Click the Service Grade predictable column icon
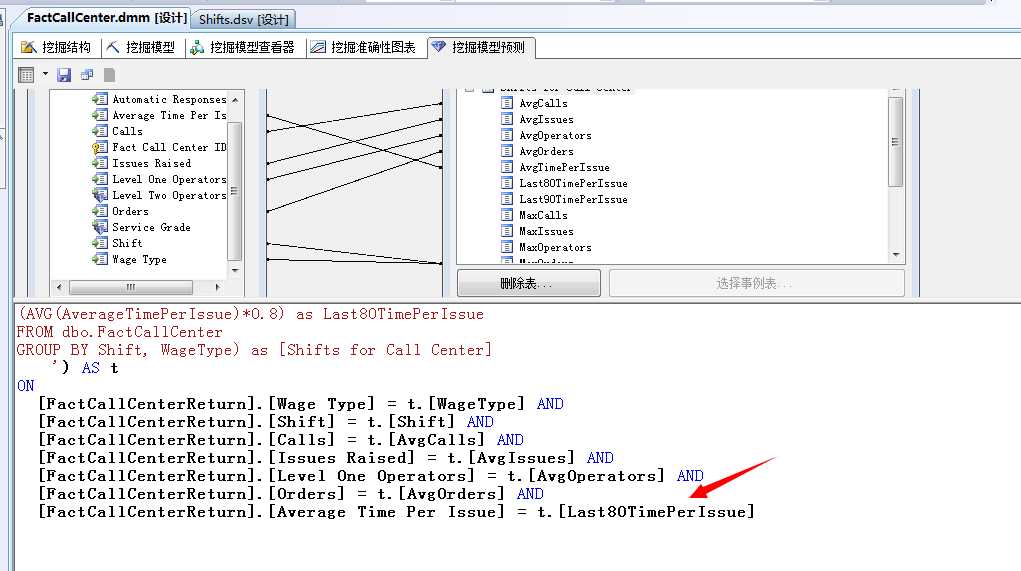The height and width of the screenshot is (571, 1021). [100, 227]
